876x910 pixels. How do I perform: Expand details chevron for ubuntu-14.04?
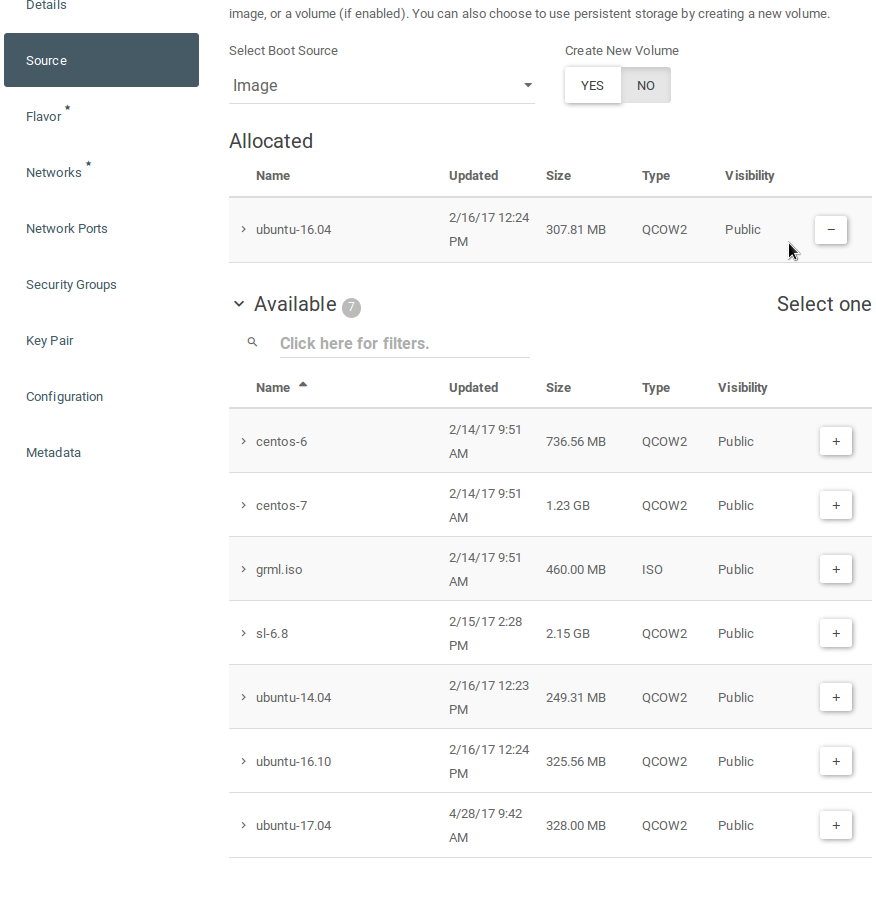(x=243, y=698)
